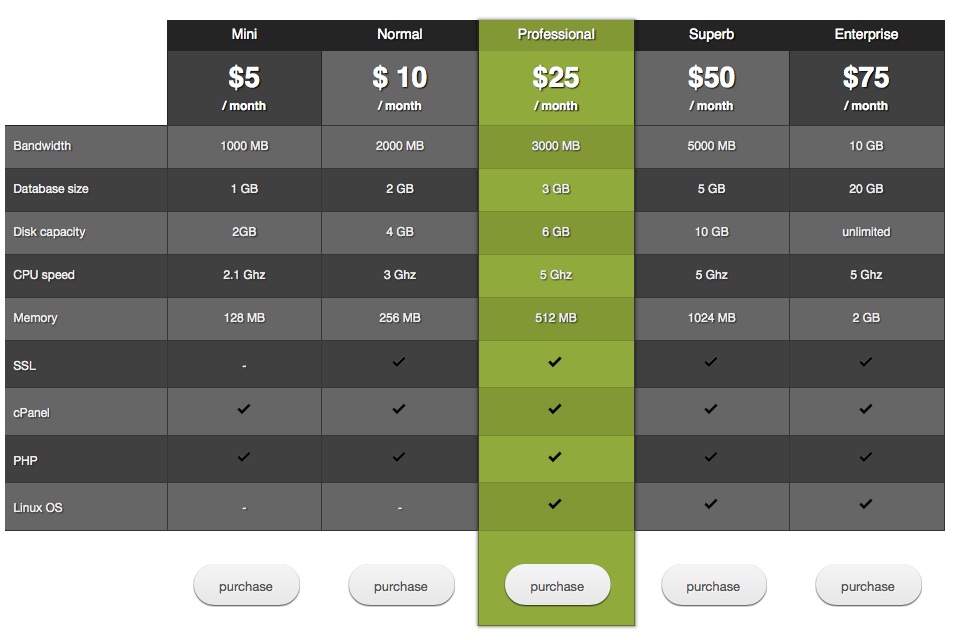953x640 pixels.
Task: Purchase the Normal plan
Action: (401, 586)
